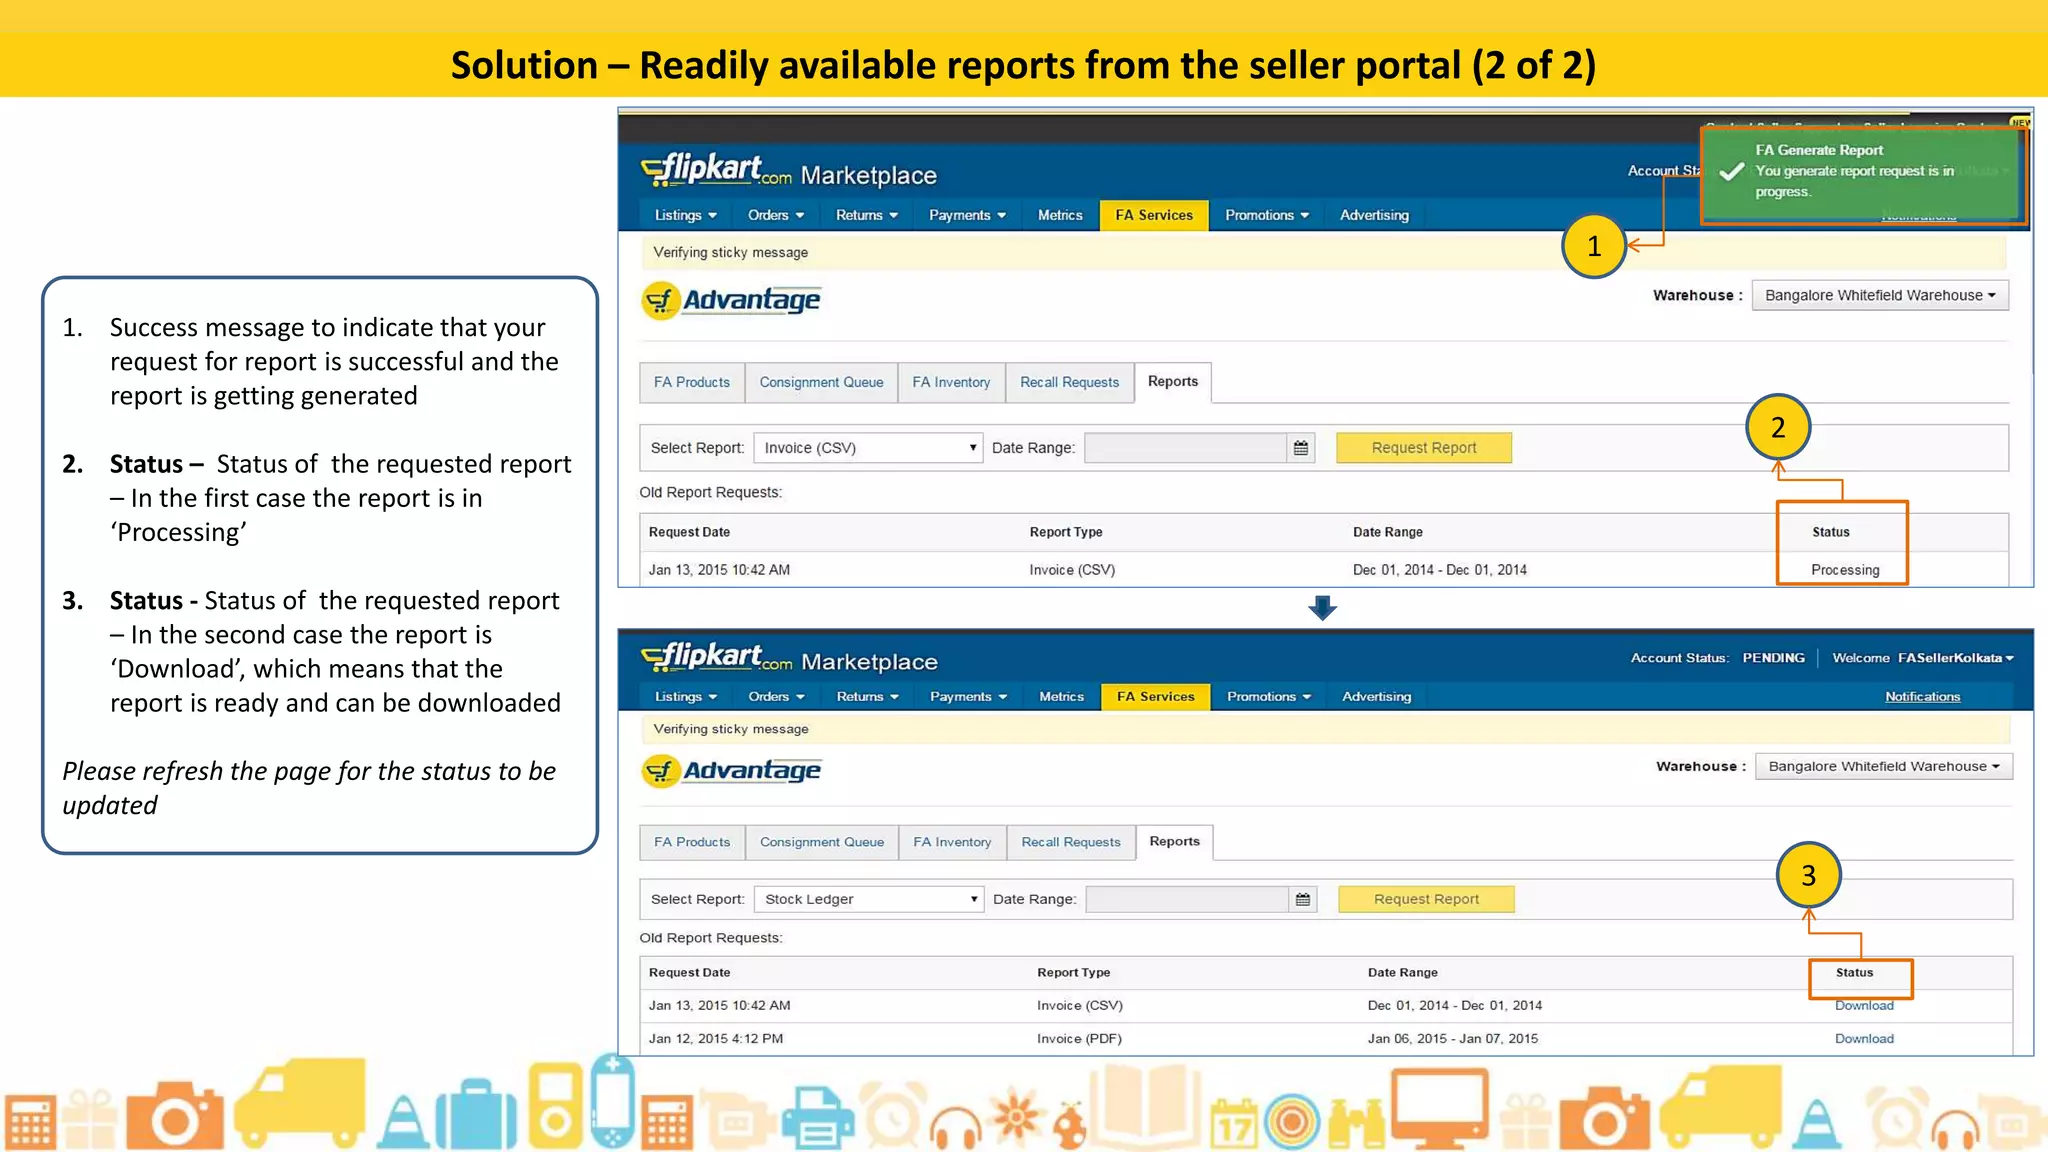Screen dimensions: 2048x1152
Task: Expand FASellerKolkata welcome account dropdown
Action: 1955,658
